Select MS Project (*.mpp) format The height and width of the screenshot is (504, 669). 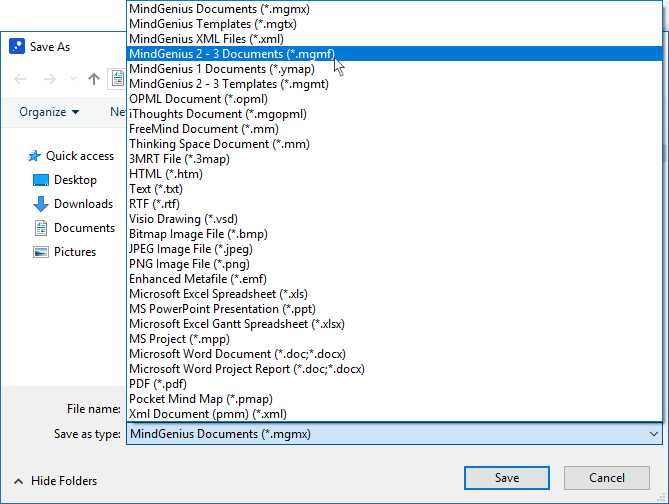coord(394,339)
